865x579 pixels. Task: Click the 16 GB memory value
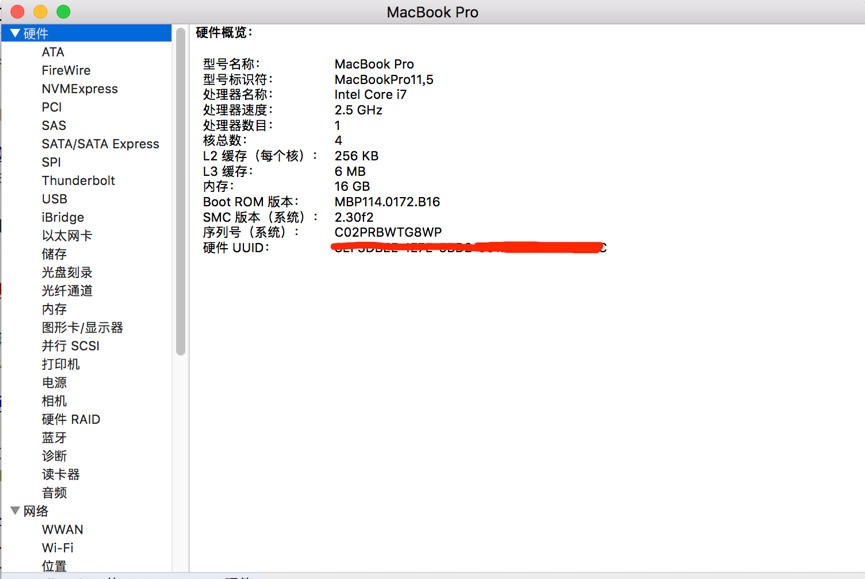click(x=352, y=186)
